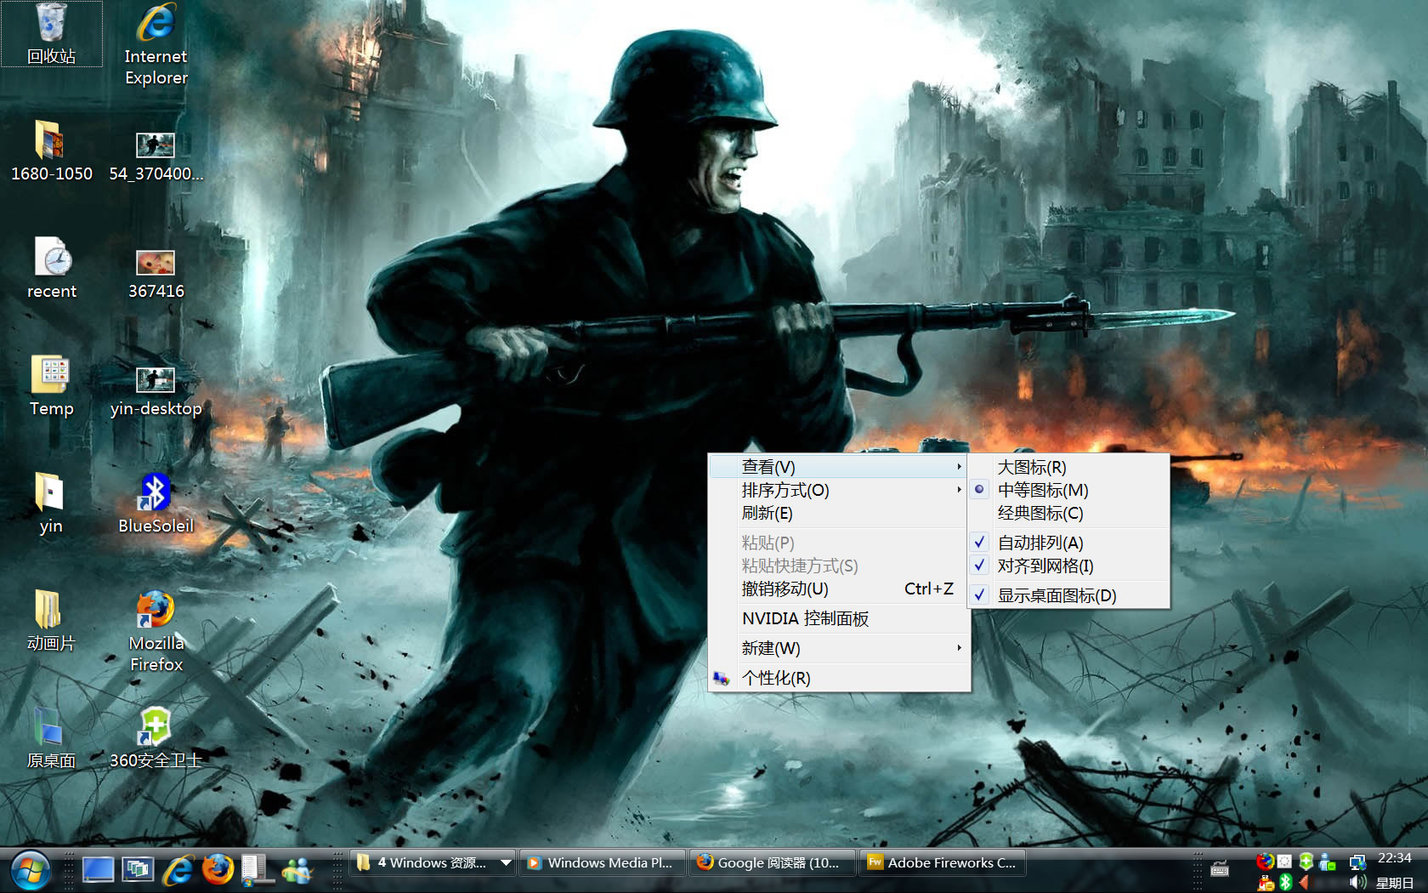The image size is (1428, 893).
Task: Expand the 排序方式(O) sort submenu
Action: pos(838,490)
